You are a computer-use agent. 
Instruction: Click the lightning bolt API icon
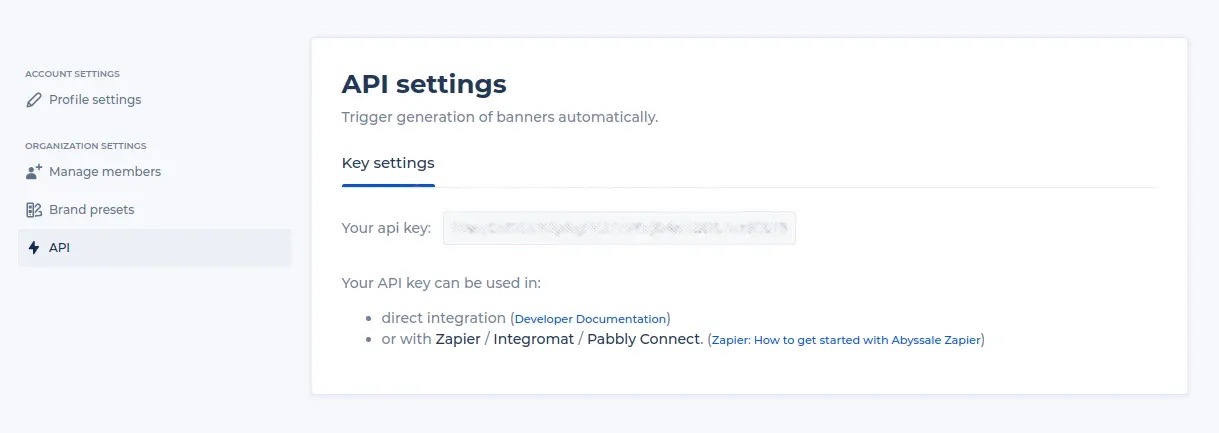[34, 248]
